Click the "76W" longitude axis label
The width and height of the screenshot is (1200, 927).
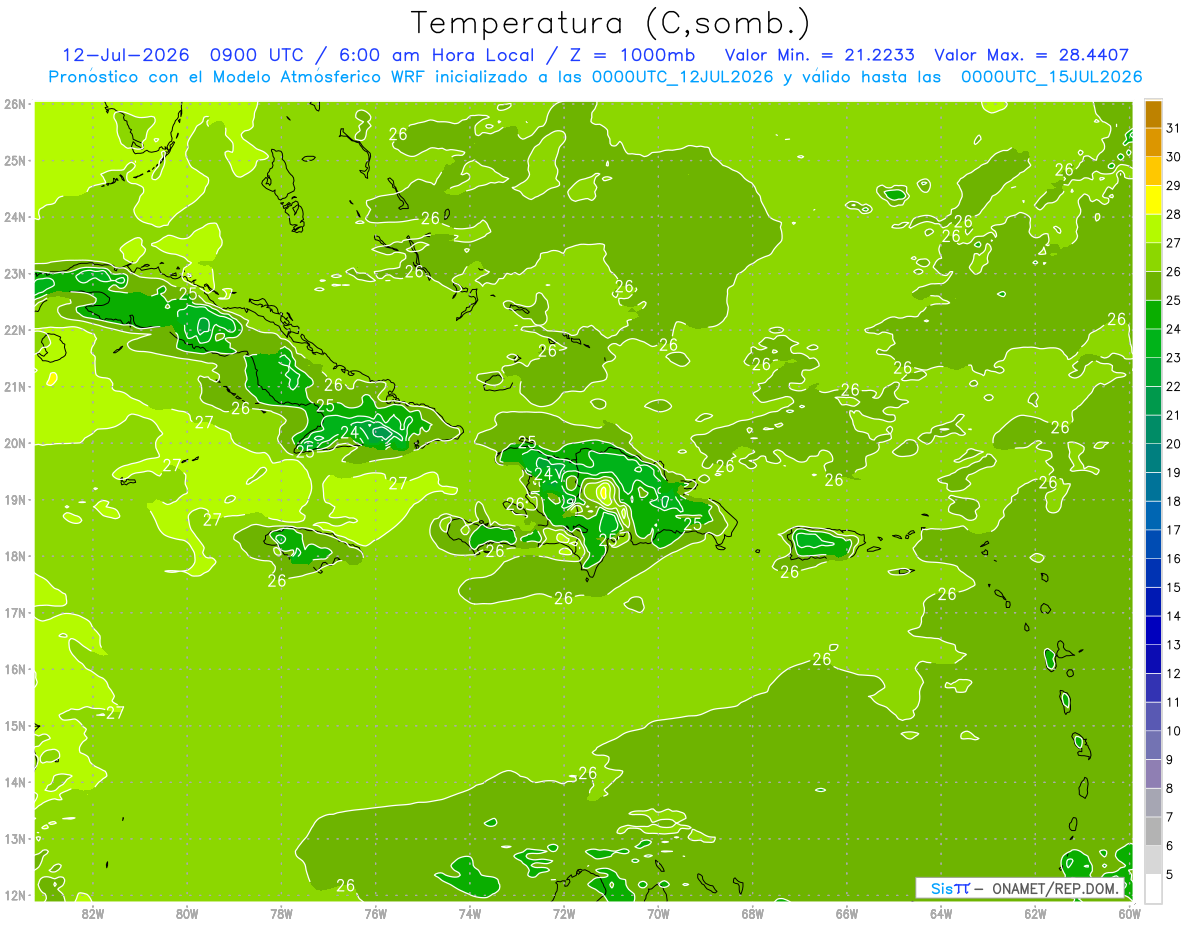coord(376,913)
